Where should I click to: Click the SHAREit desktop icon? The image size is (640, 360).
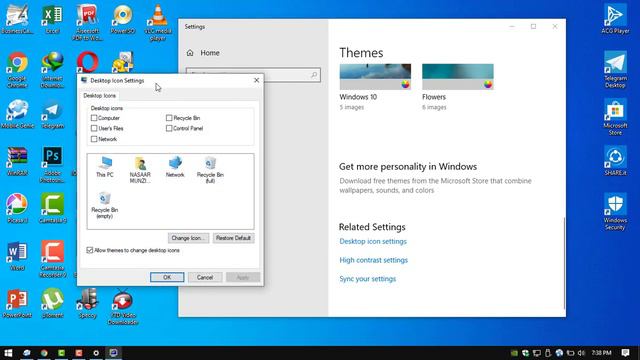pos(615,161)
